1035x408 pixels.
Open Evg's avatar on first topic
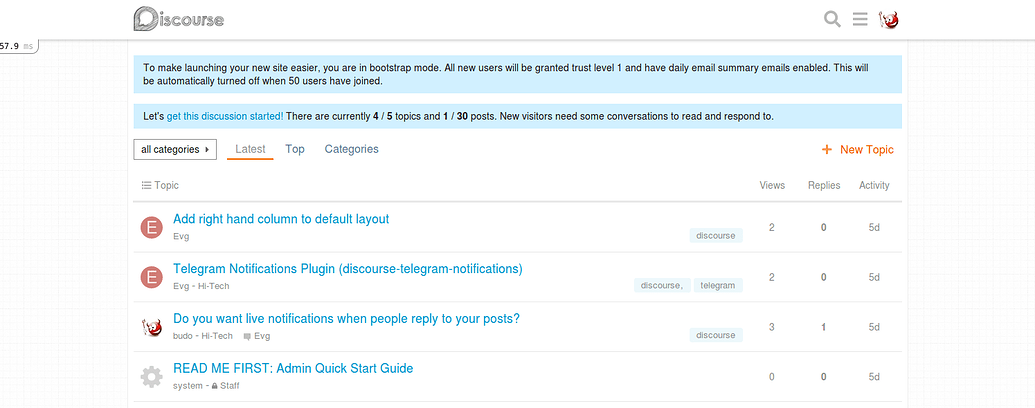[151, 227]
